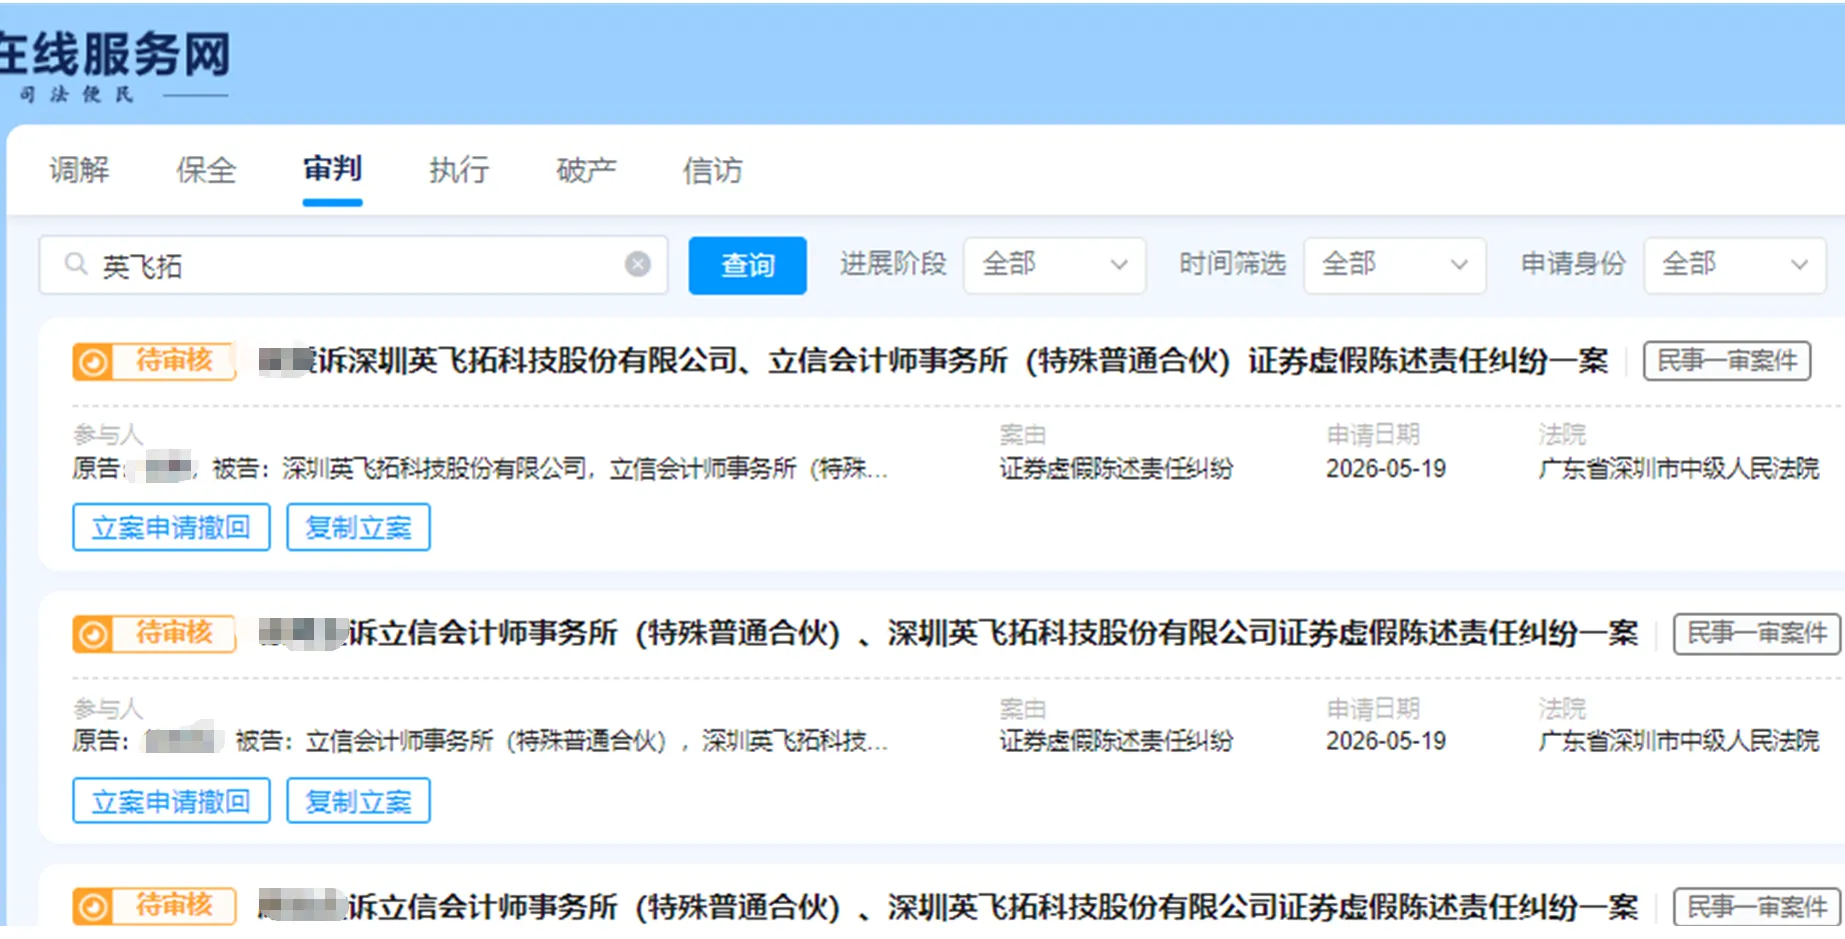Screen dimensions: 1845x939
Task: Click 复制立案 in the first case card
Action: (358, 527)
